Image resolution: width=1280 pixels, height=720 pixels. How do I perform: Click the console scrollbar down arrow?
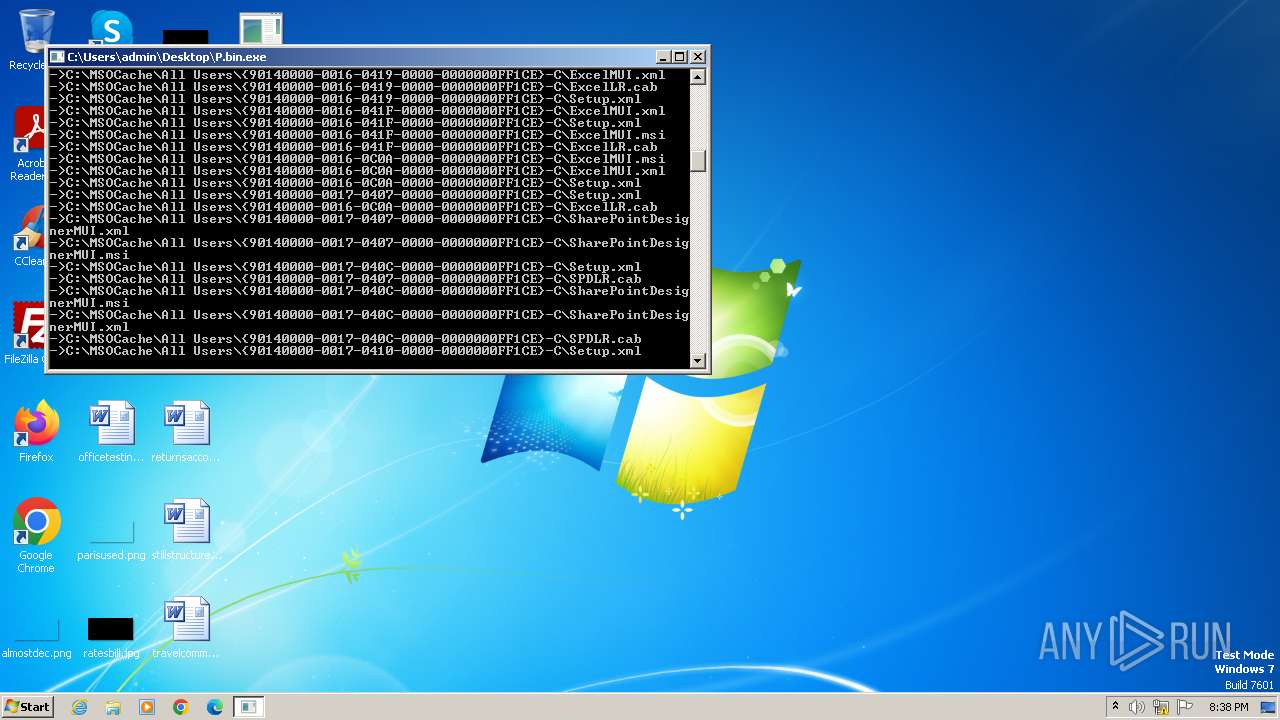pos(698,361)
